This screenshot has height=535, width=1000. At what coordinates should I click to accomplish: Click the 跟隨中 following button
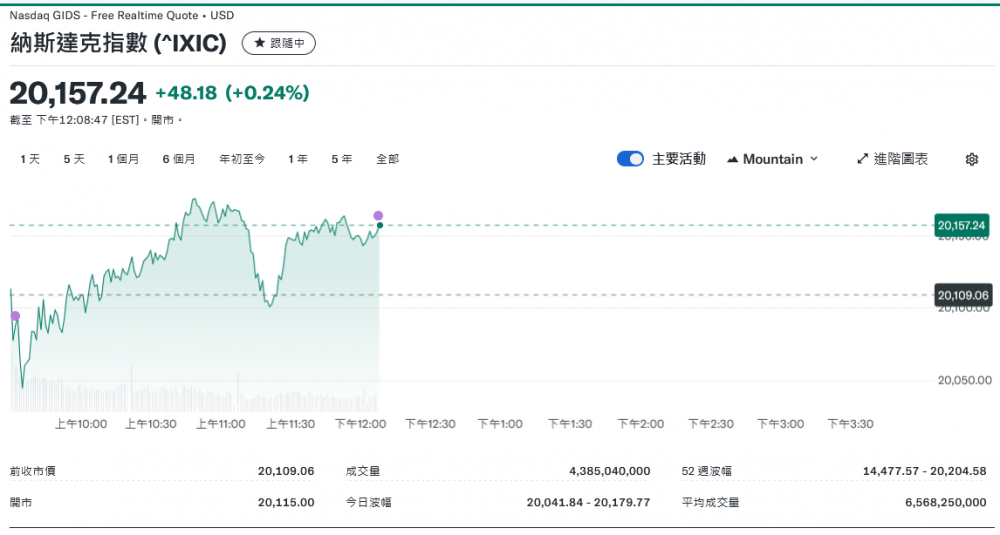(279, 43)
